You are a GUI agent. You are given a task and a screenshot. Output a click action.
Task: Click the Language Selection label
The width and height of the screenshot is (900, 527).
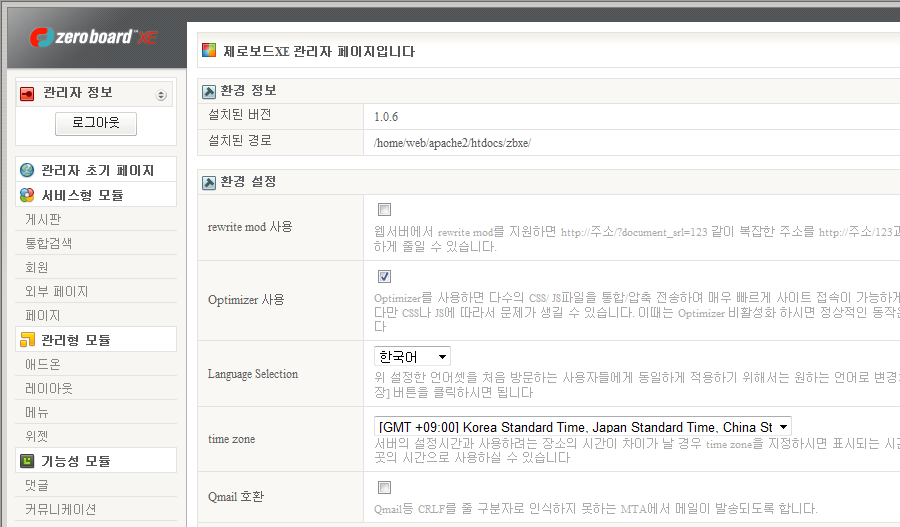pos(253,374)
